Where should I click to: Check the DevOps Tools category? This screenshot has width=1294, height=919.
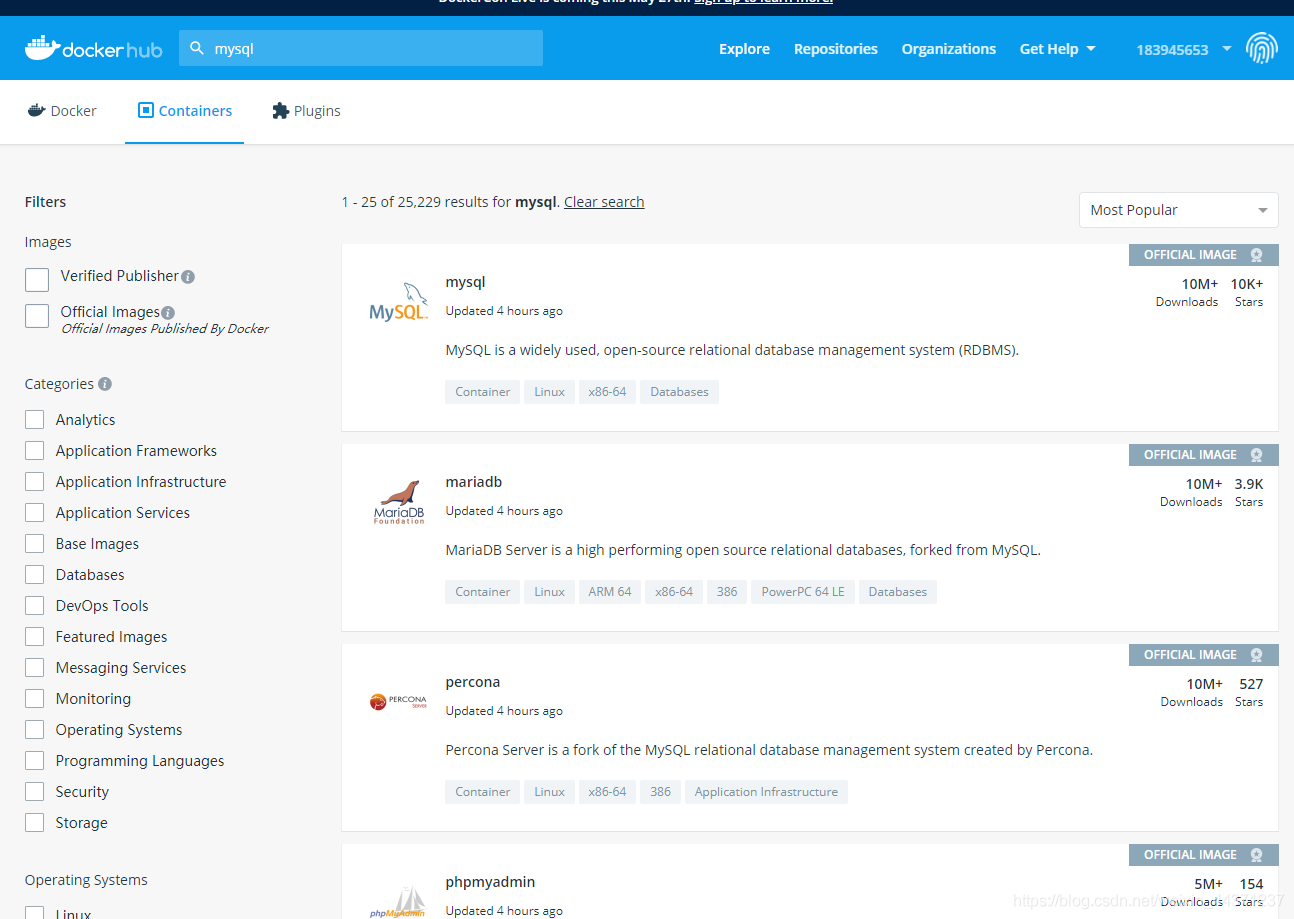click(35, 605)
